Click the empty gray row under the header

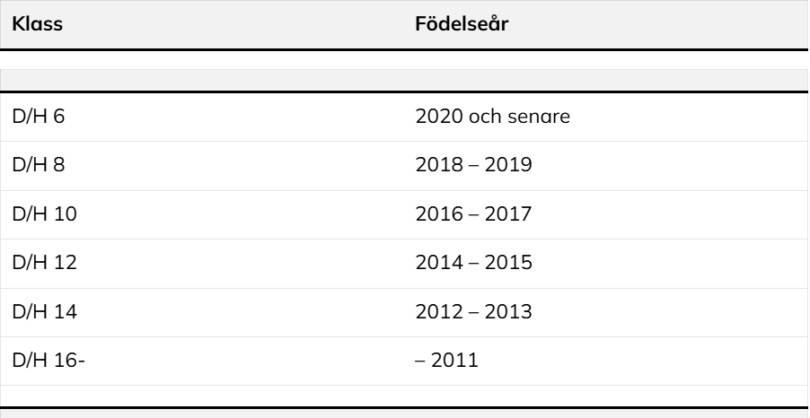(404, 79)
